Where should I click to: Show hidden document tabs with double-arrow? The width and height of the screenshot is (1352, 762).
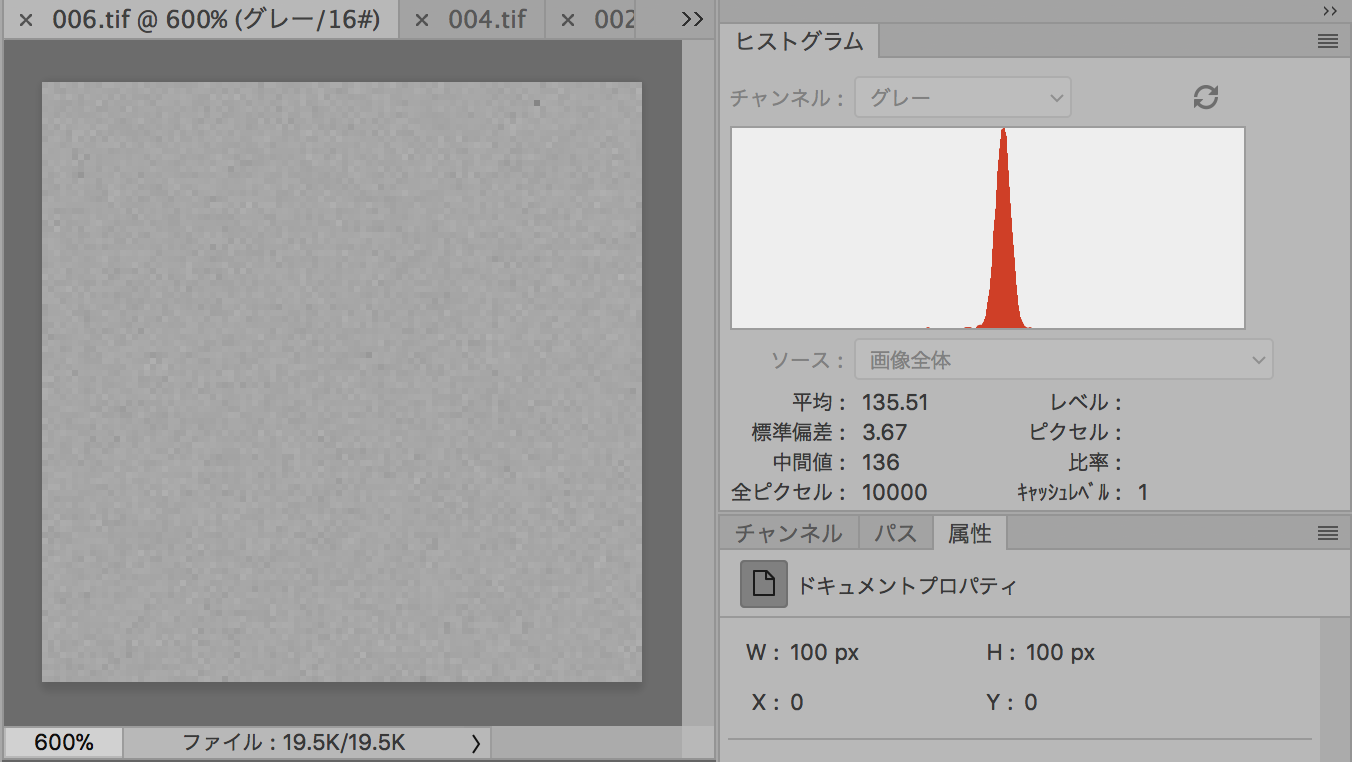click(691, 20)
